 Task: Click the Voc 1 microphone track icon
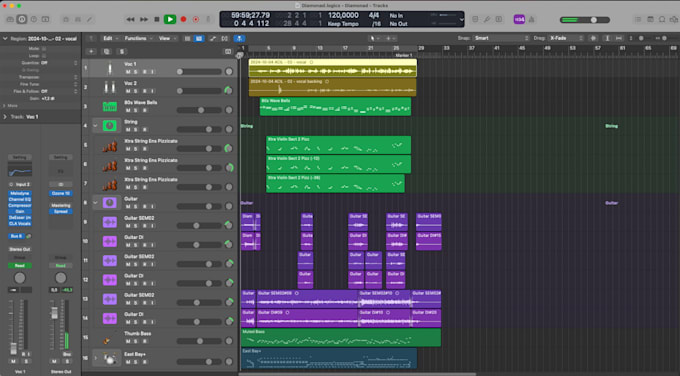click(x=109, y=68)
